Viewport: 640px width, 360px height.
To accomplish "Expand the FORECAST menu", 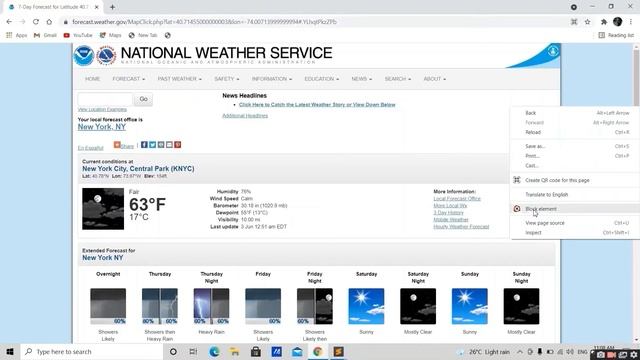I will pos(129,79).
